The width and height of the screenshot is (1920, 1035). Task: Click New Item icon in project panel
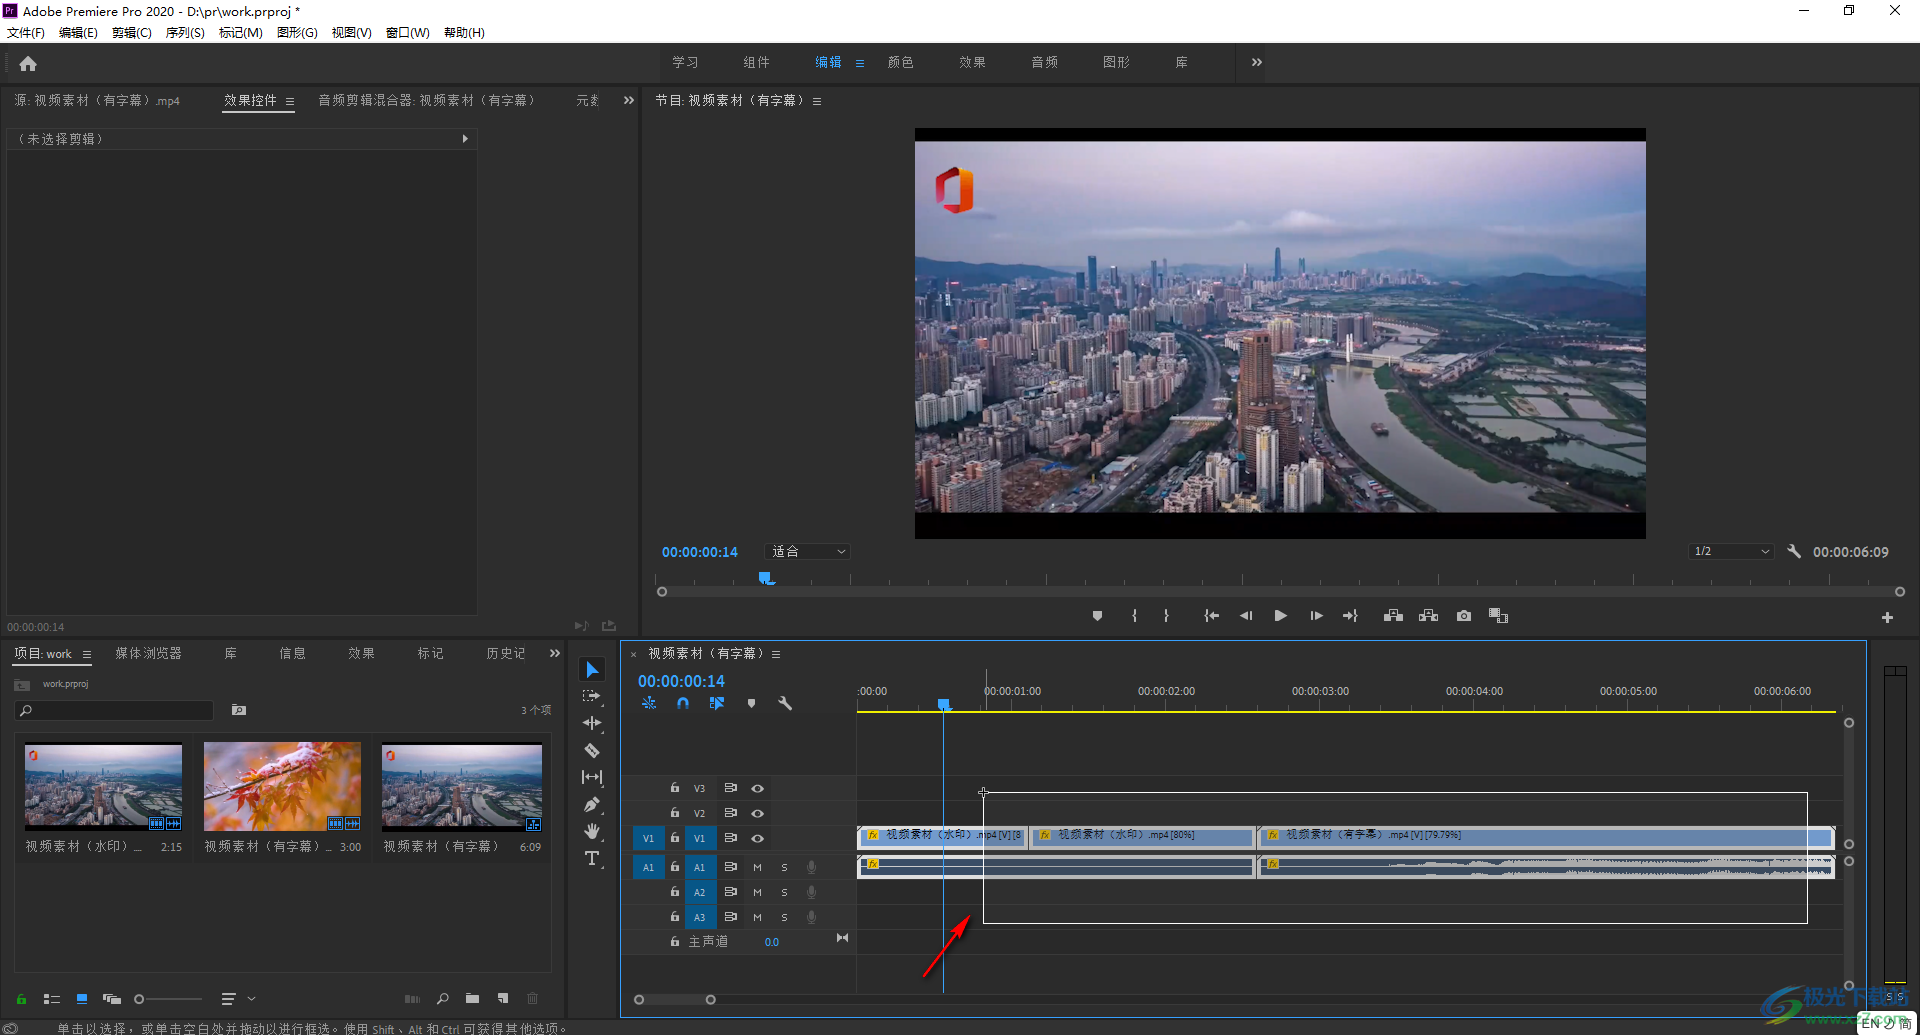coord(503,998)
